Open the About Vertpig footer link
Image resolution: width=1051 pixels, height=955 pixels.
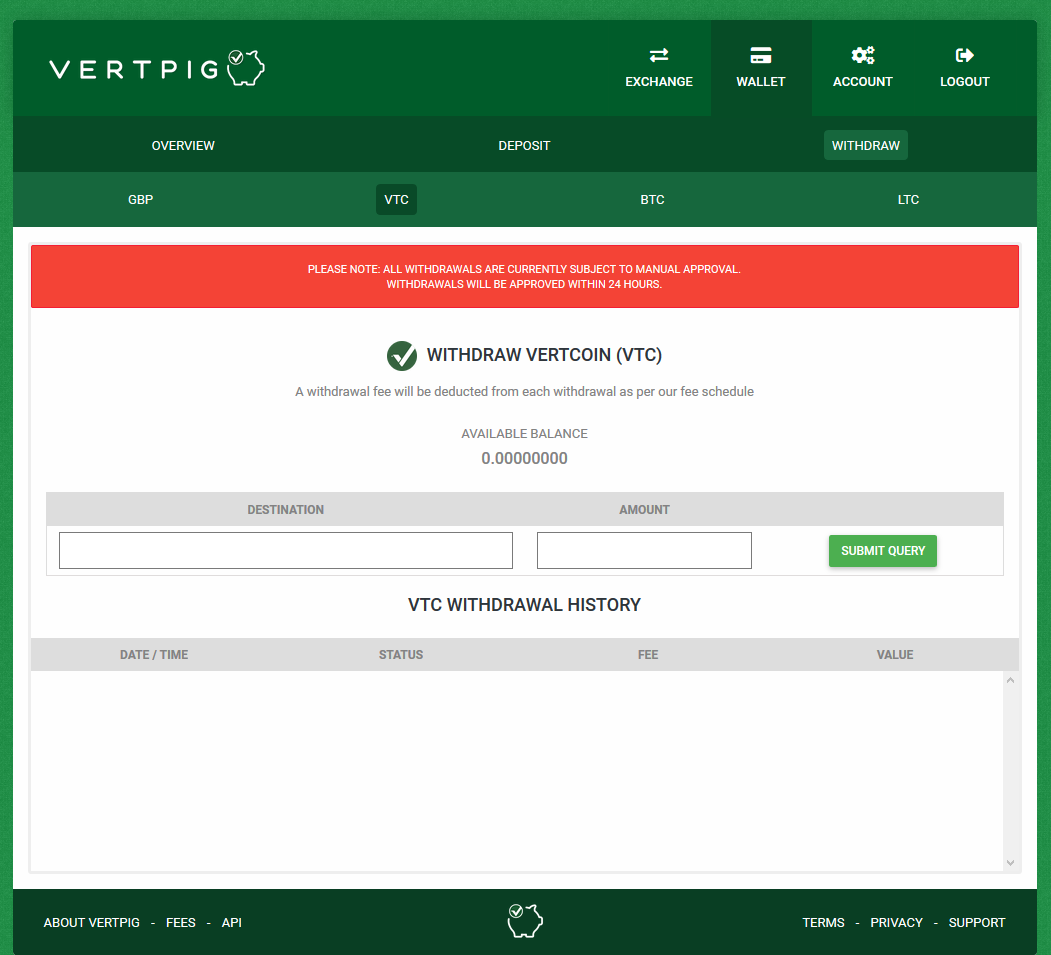click(x=92, y=923)
